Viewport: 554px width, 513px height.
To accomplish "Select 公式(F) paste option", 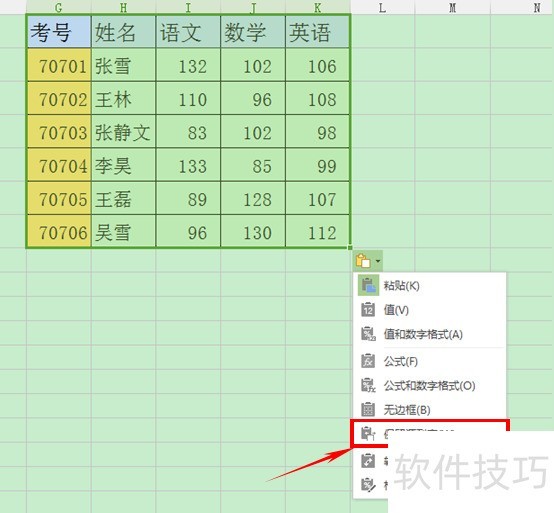I will click(430, 361).
